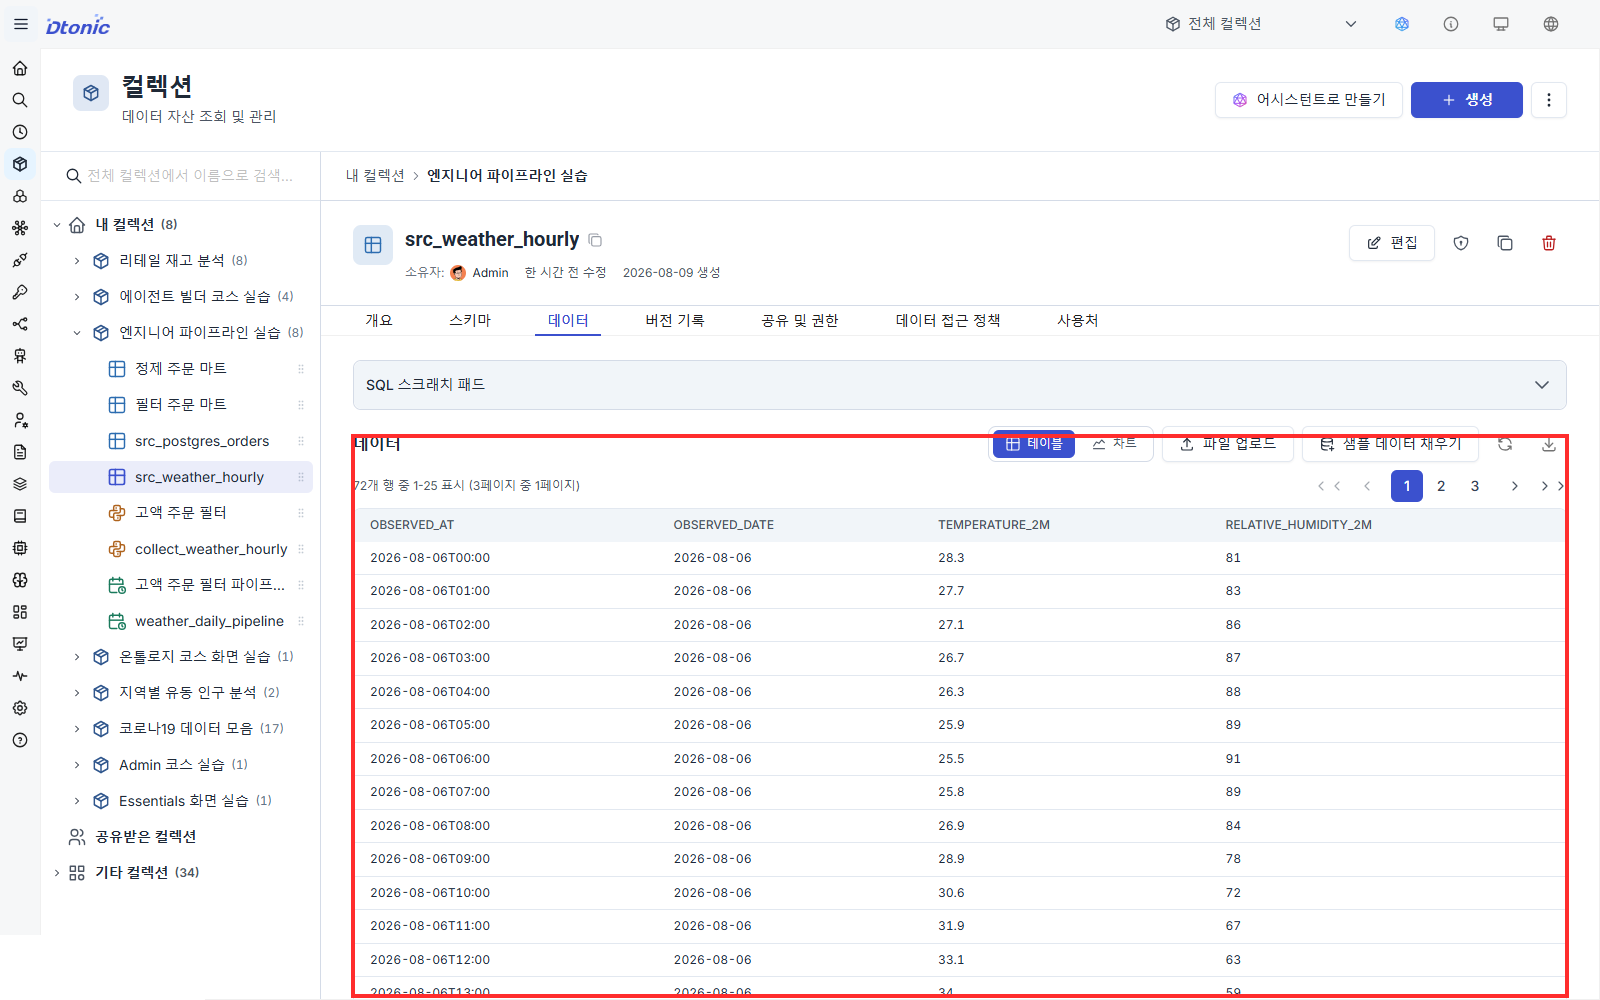Go to page 2 of data table
The height and width of the screenshot is (1000, 1600).
[1441, 486]
